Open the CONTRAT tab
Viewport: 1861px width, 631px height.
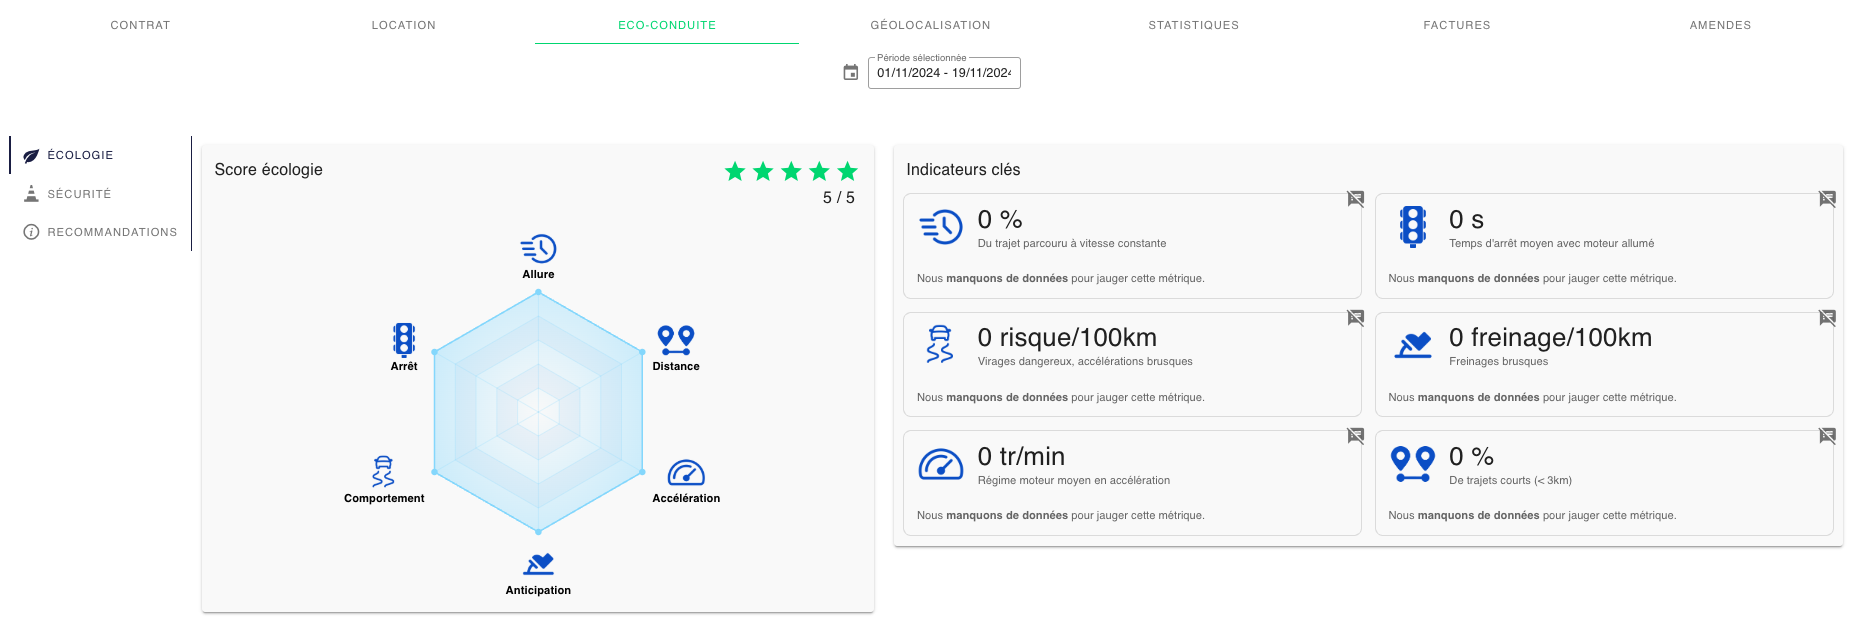pyautogui.click(x=140, y=25)
